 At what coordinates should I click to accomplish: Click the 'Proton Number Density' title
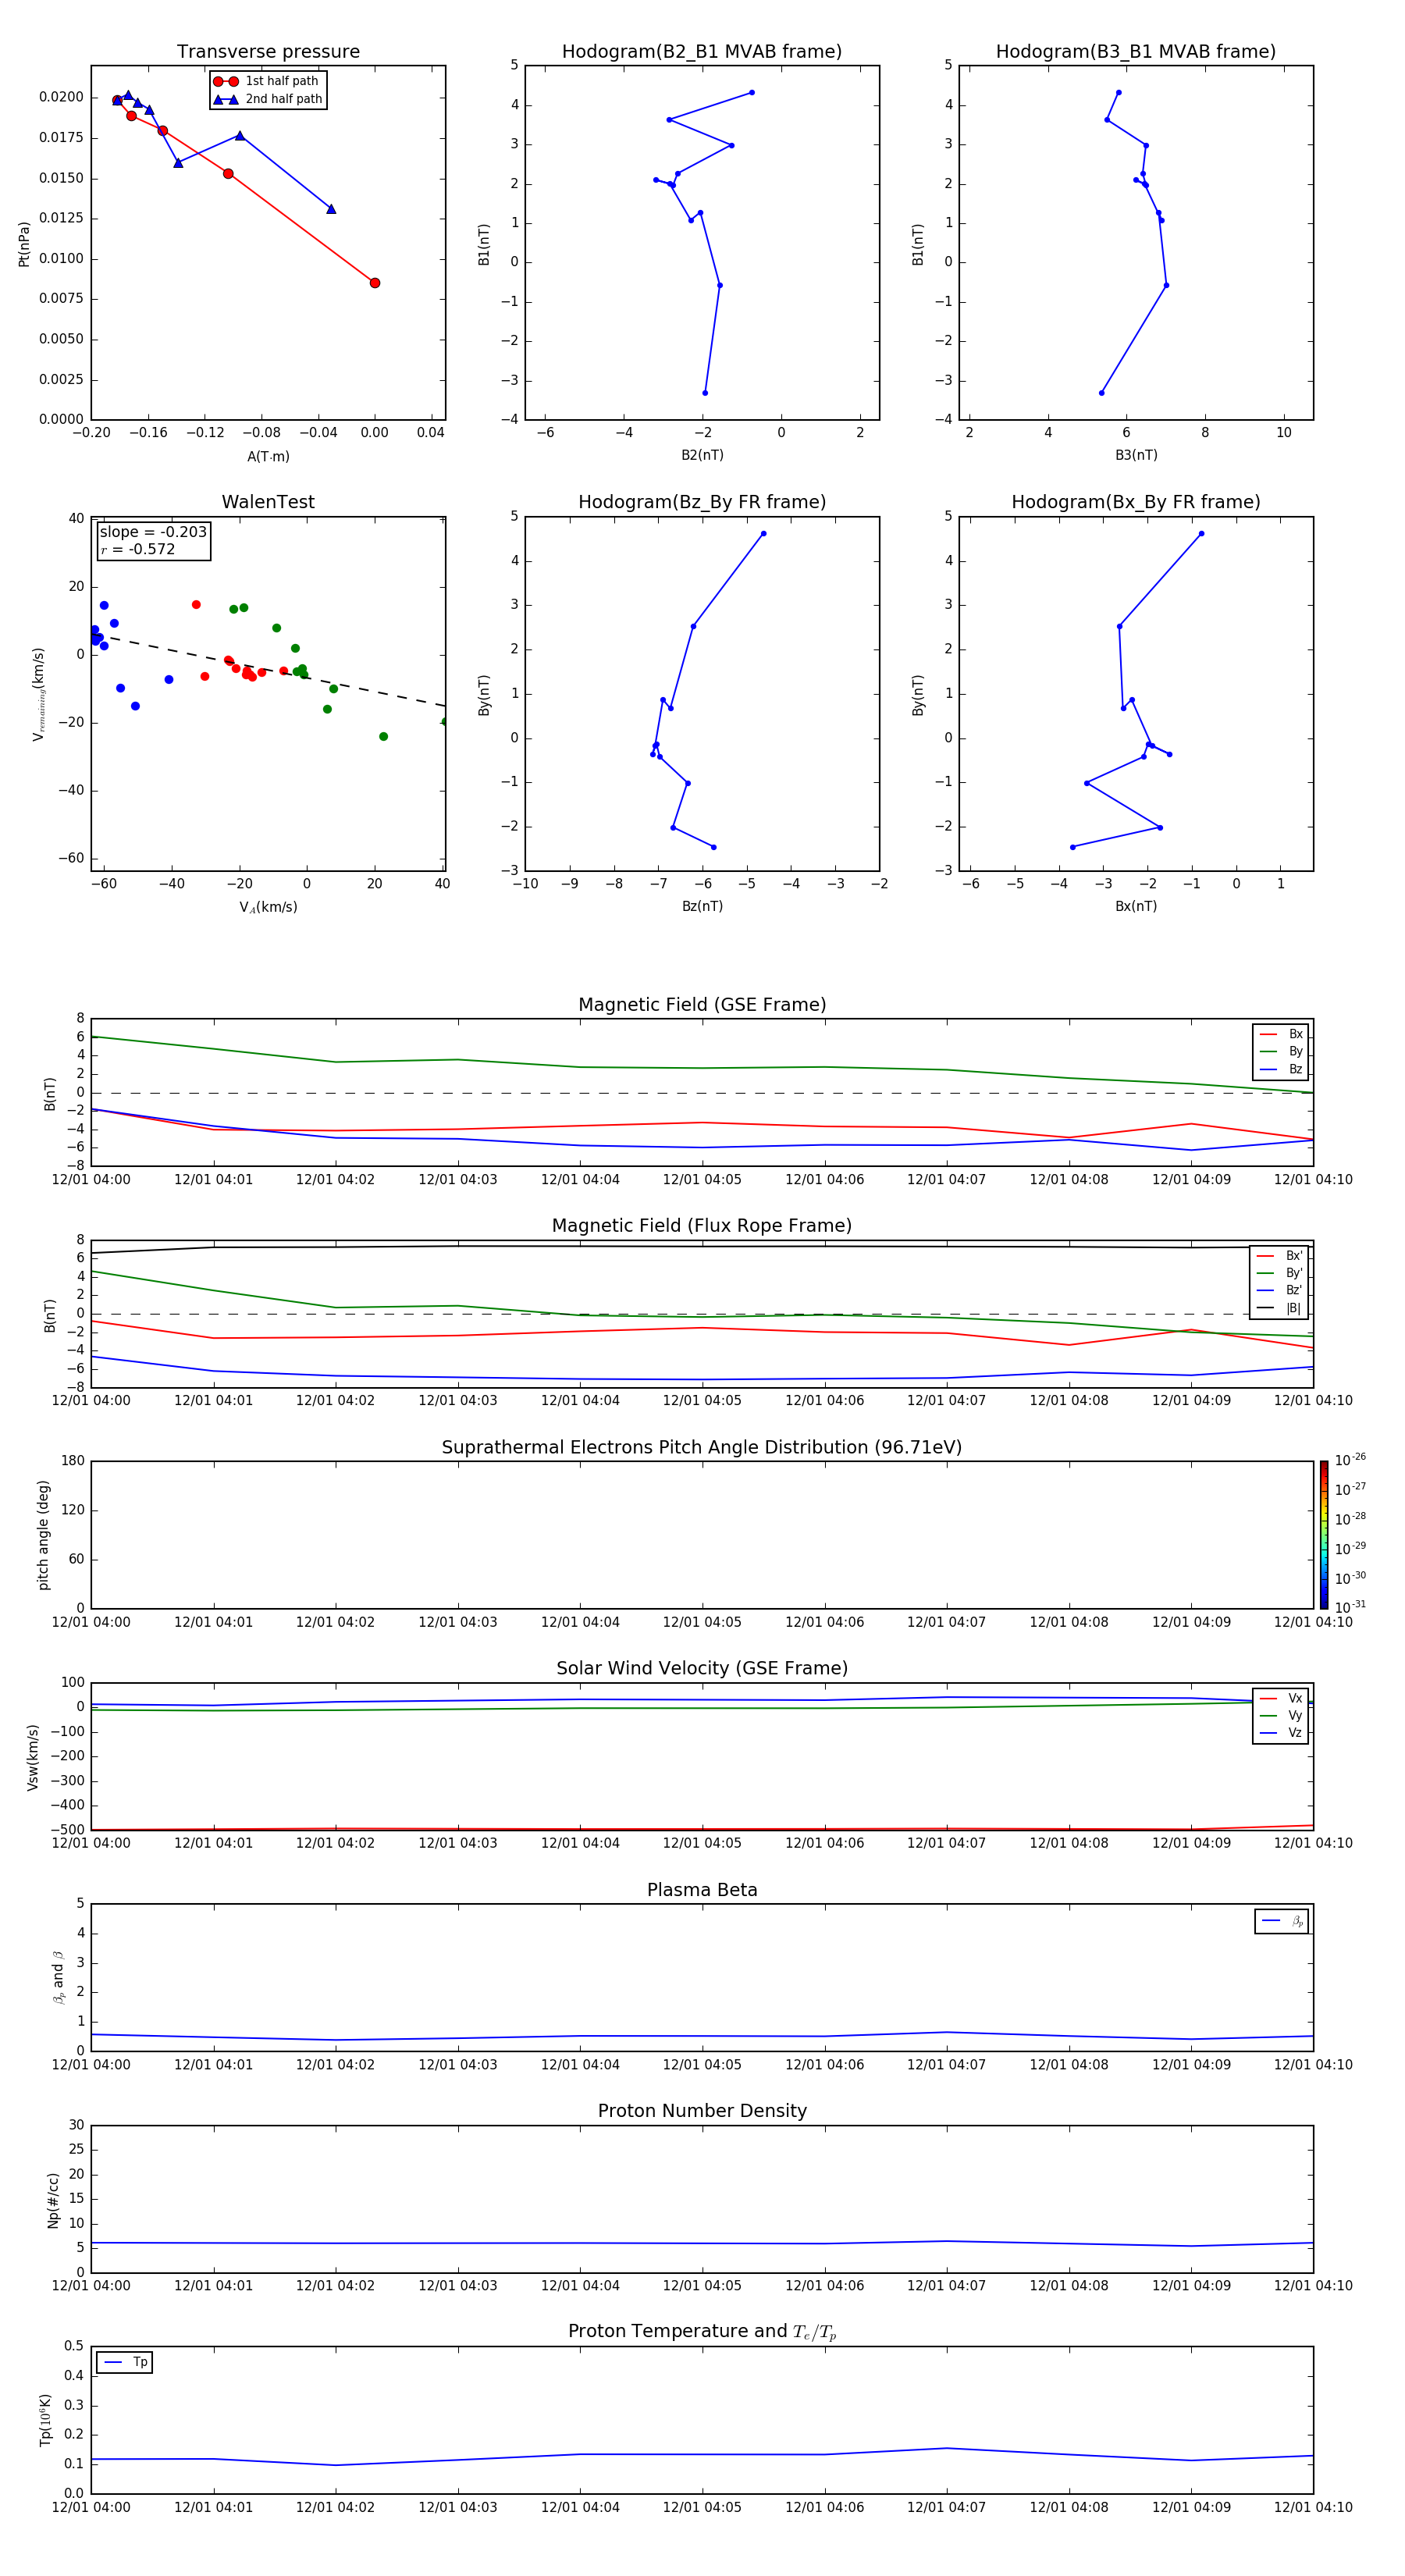[702, 2111]
